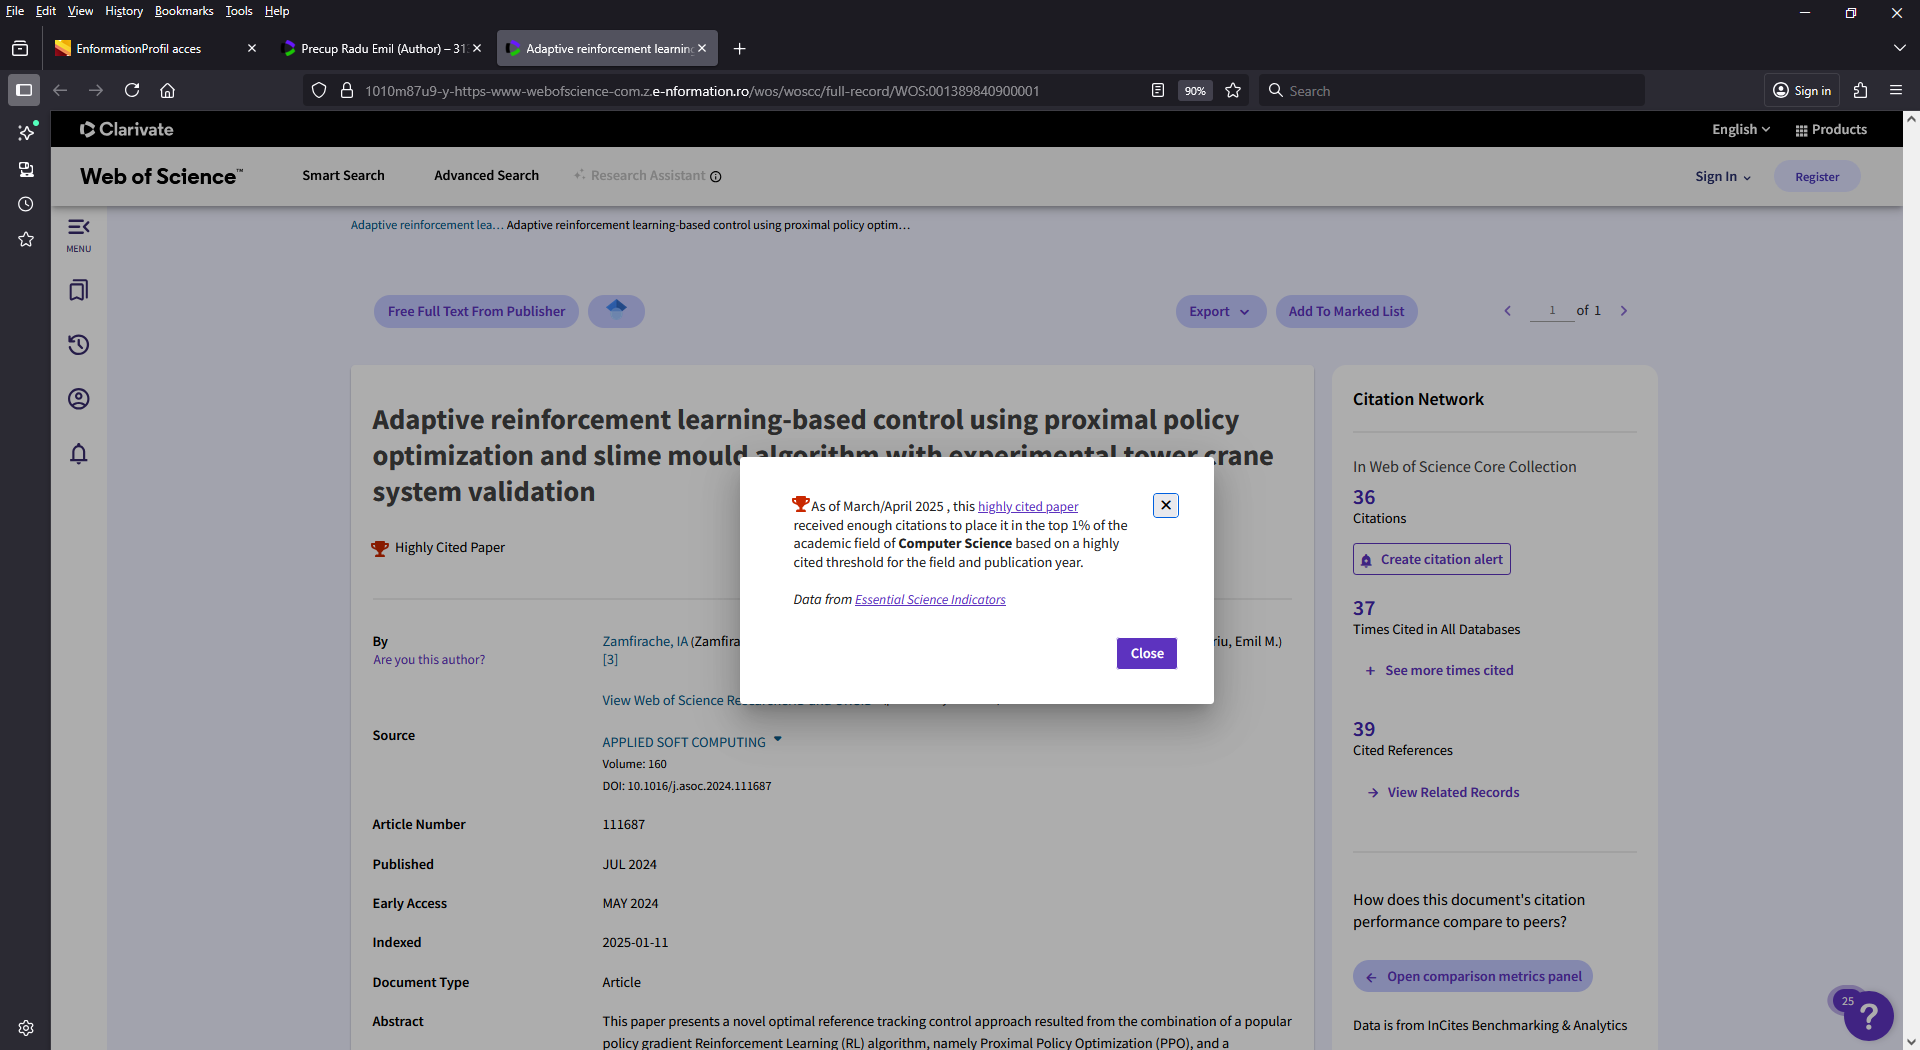The image size is (1920, 1050).
Task: Open the marked list icon in sidebar
Action: [78, 290]
